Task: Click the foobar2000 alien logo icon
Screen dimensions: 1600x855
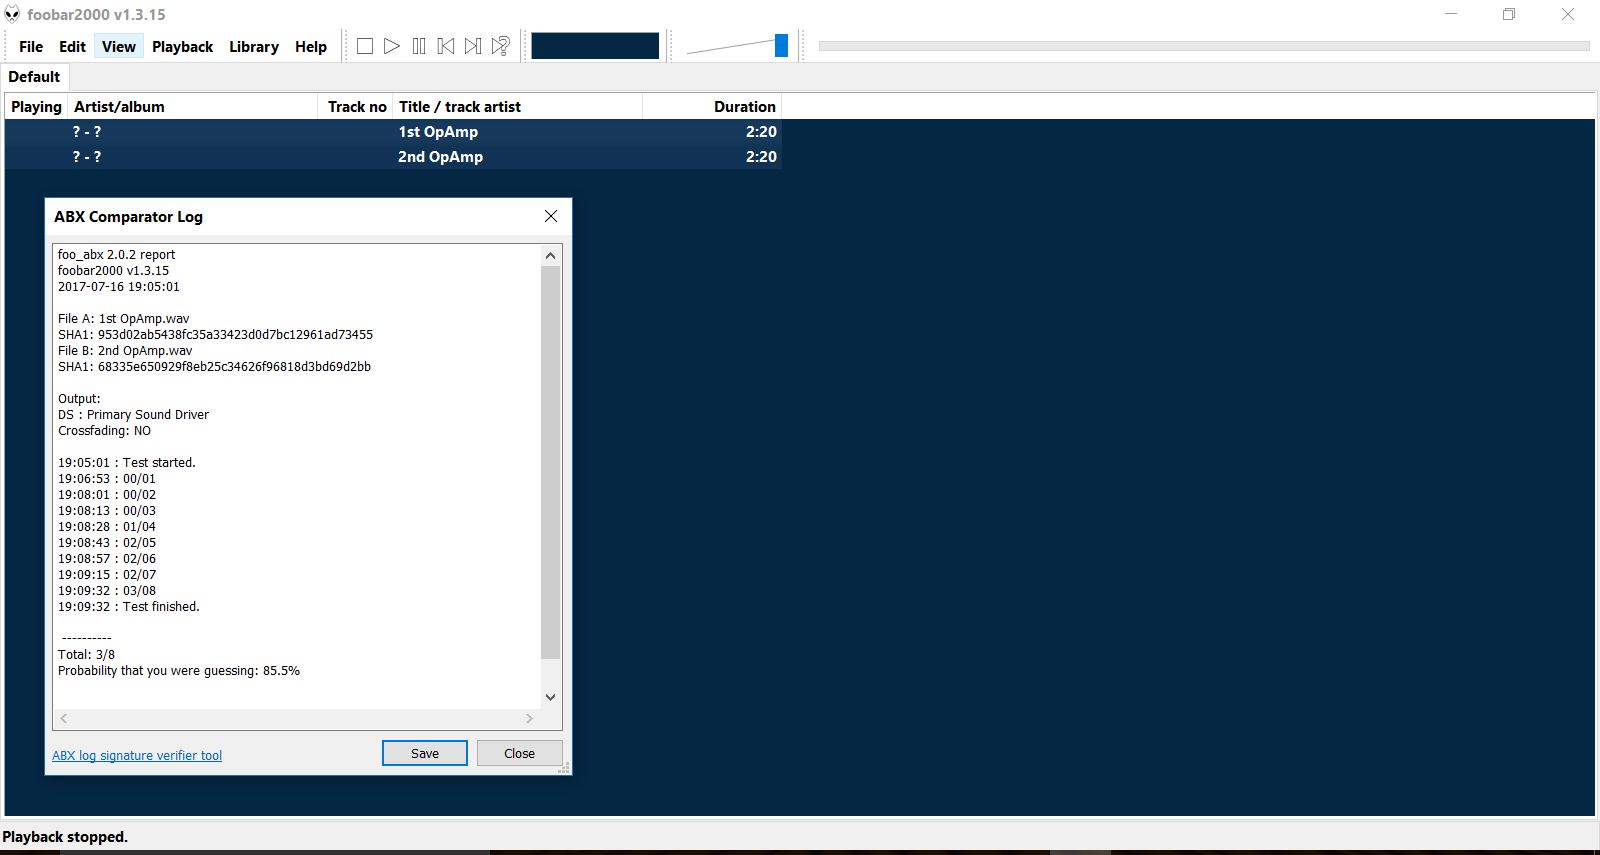Action: (x=12, y=14)
